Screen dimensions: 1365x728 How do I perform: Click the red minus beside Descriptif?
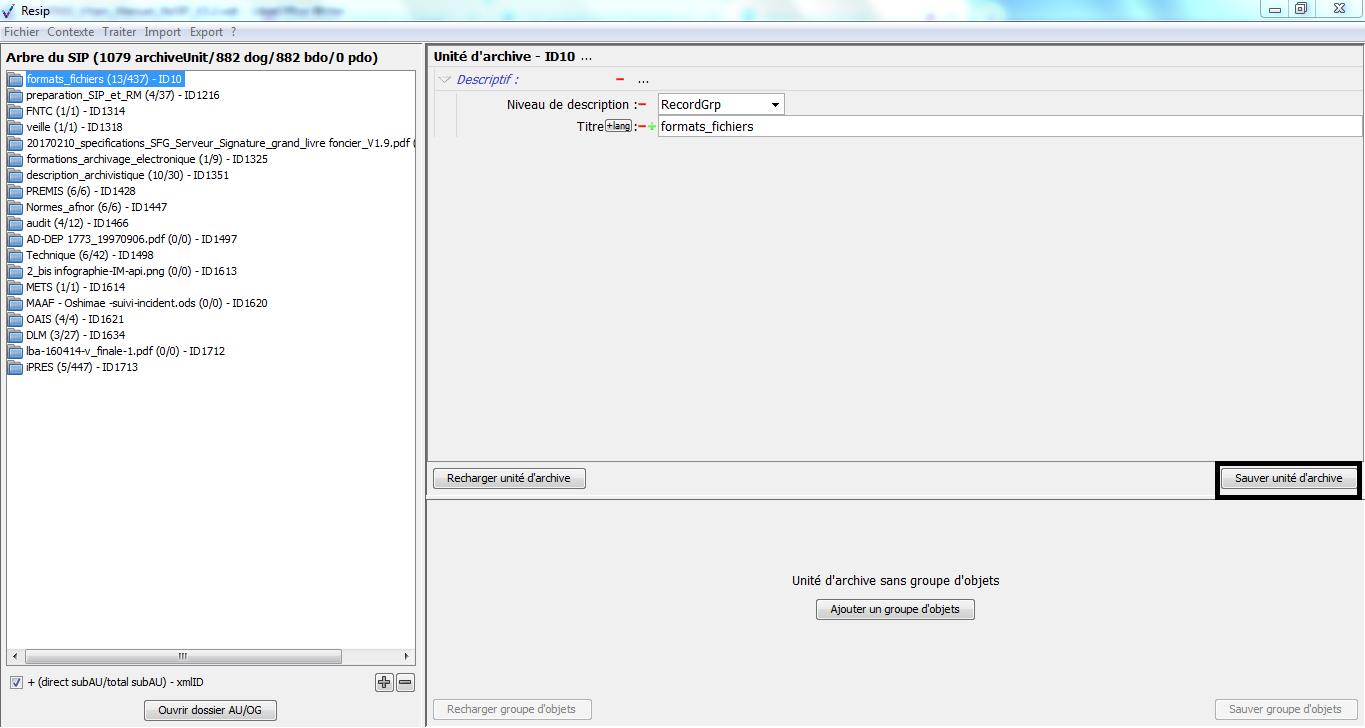[620, 80]
